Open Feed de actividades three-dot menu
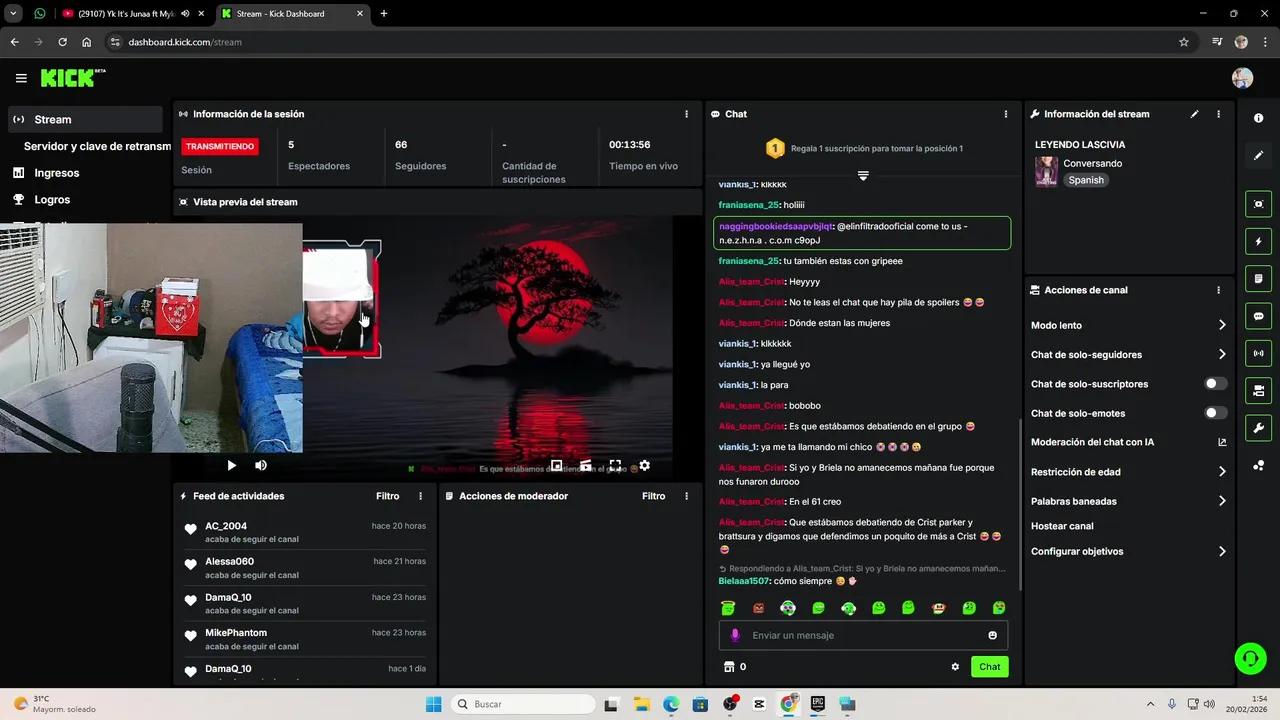This screenshot has width=1280, height=720. tap(420, 496)
